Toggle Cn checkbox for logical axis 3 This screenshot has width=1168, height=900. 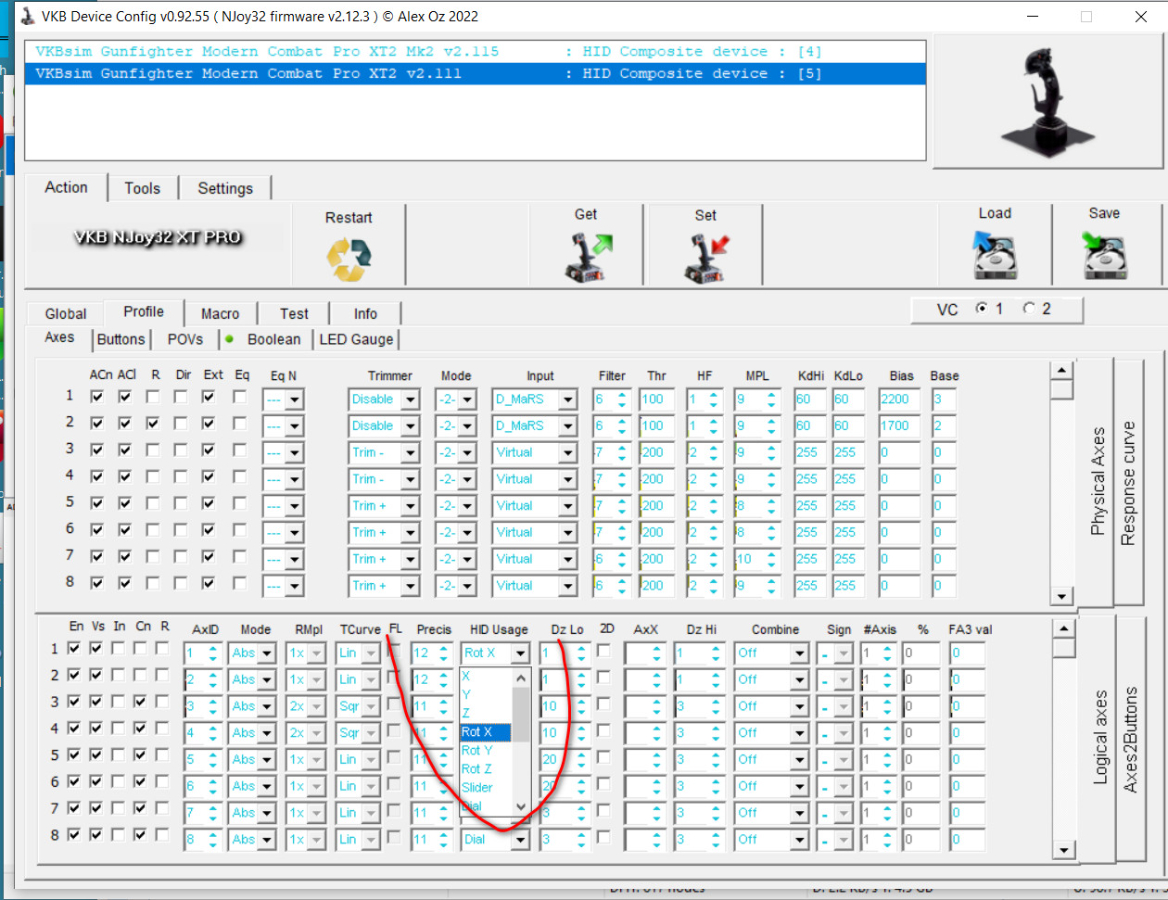[140, 702]
